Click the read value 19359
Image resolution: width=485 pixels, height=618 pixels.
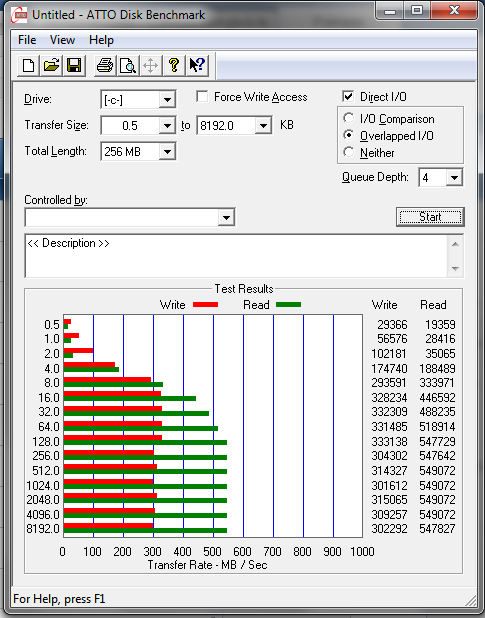click(x=440, y=325)
